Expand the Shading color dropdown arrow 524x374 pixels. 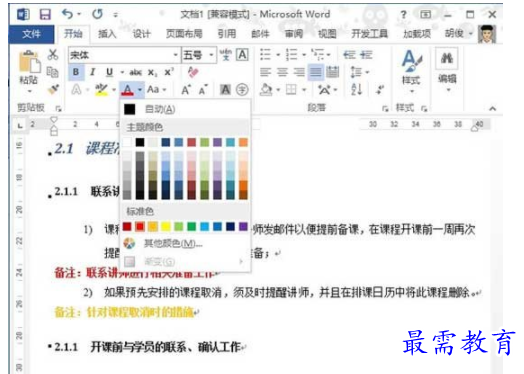click(278, 90)
